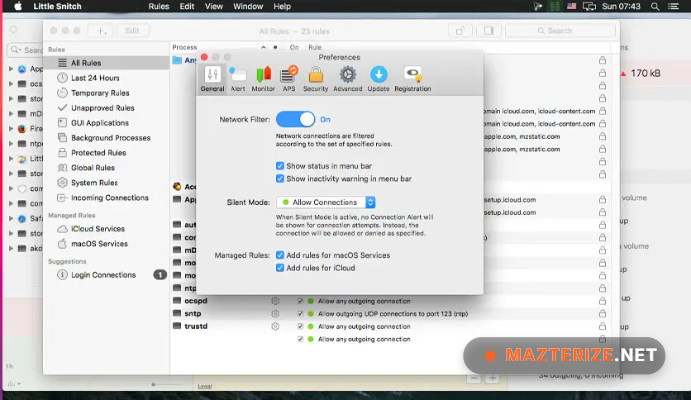Expand the Safari entry in Network Monitor
The height and width of the screenshot is (400, 691).
pyautogui.click(x=11, y=219)
